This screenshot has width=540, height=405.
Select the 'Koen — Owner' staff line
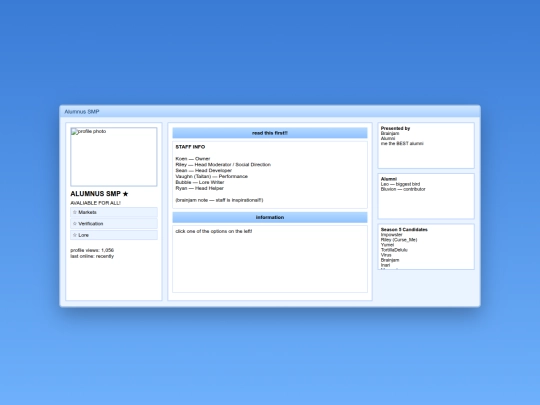(x=193, y=159)
